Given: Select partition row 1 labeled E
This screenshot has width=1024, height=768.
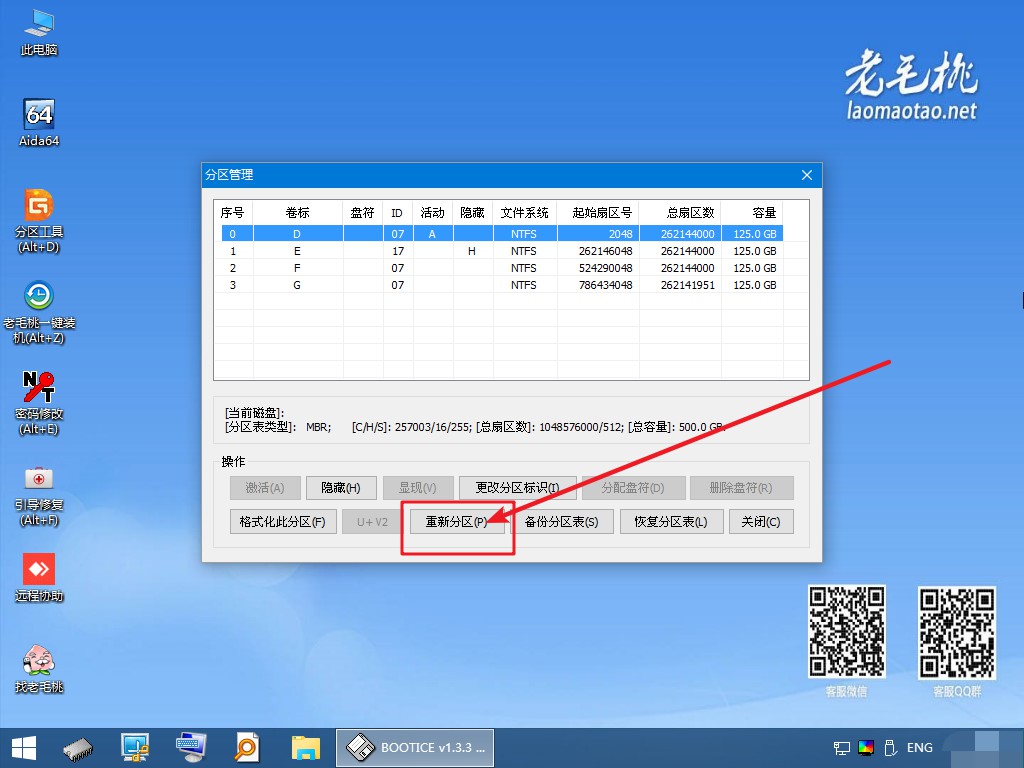Looking at the screenshot, I should coord(502,251).
